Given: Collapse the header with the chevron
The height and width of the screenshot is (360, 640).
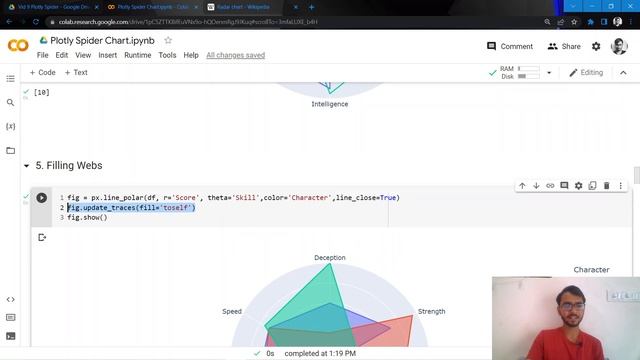Looking at the screenshot, I should point(623,73).
